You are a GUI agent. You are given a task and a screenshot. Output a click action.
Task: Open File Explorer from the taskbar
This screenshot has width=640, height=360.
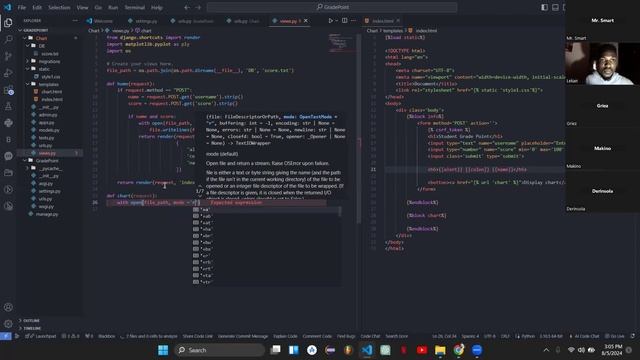pos(440,350)
